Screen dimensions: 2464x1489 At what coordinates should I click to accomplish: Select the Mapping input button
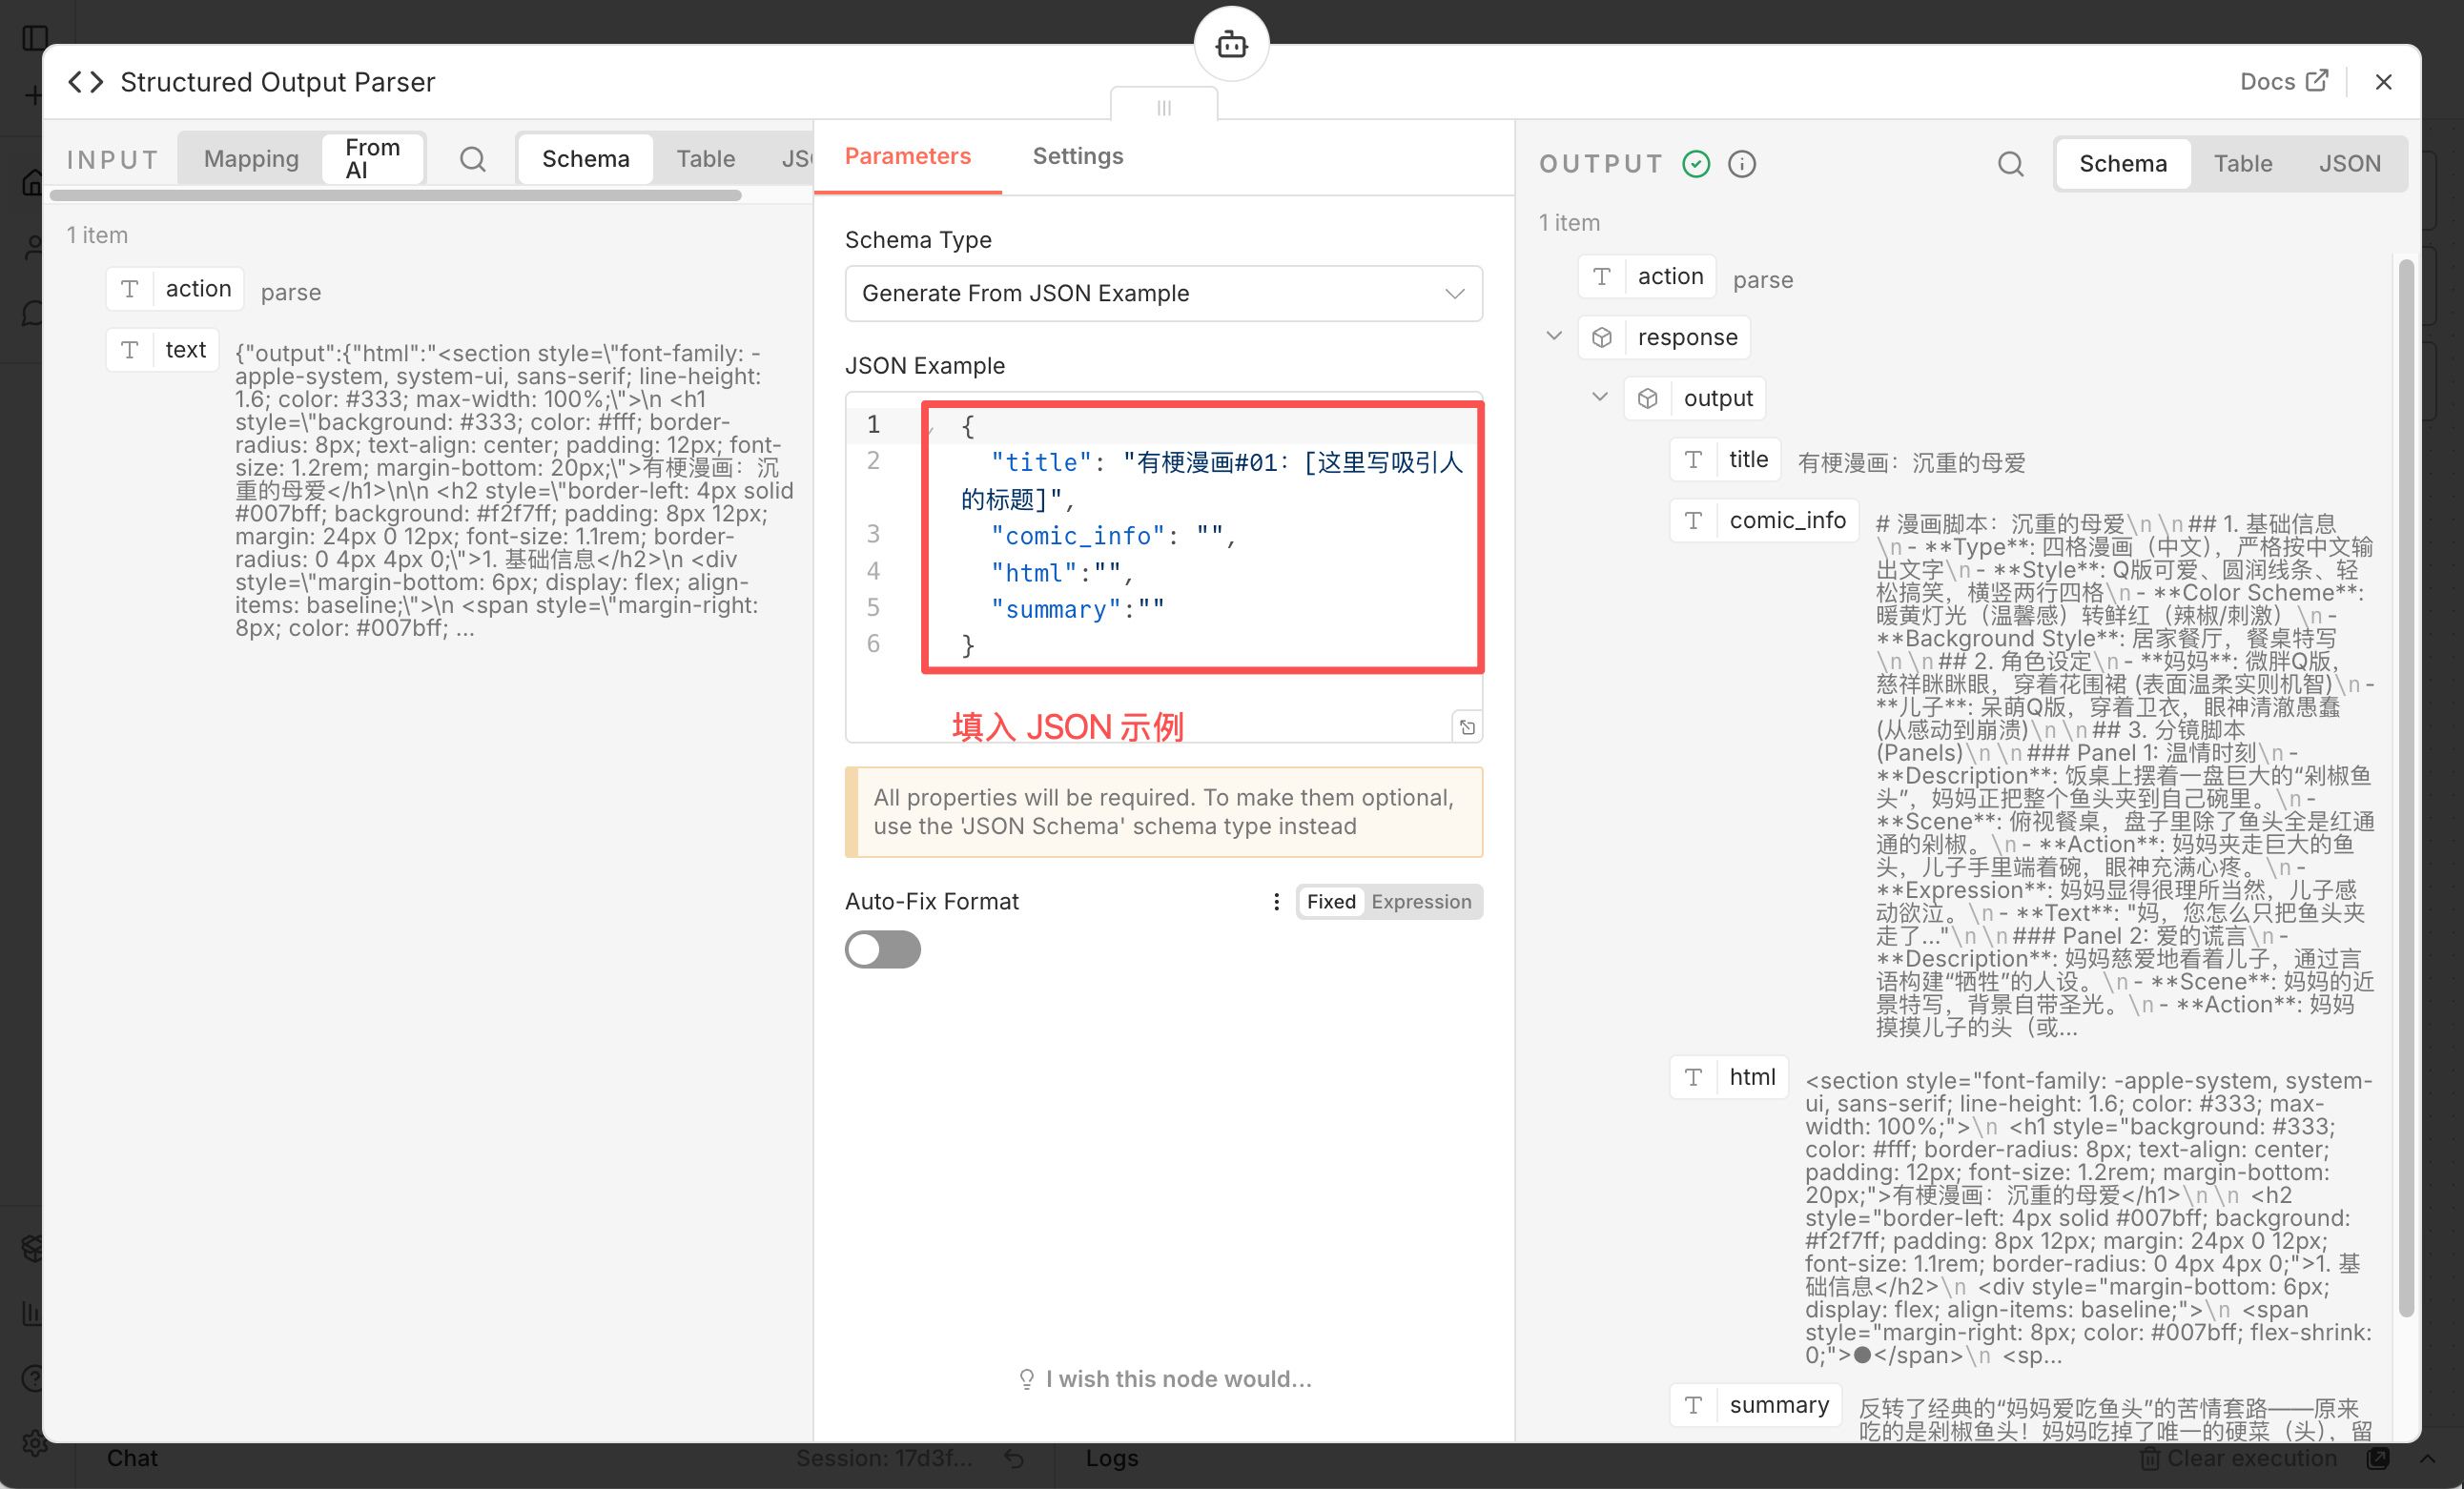[251, 159]
